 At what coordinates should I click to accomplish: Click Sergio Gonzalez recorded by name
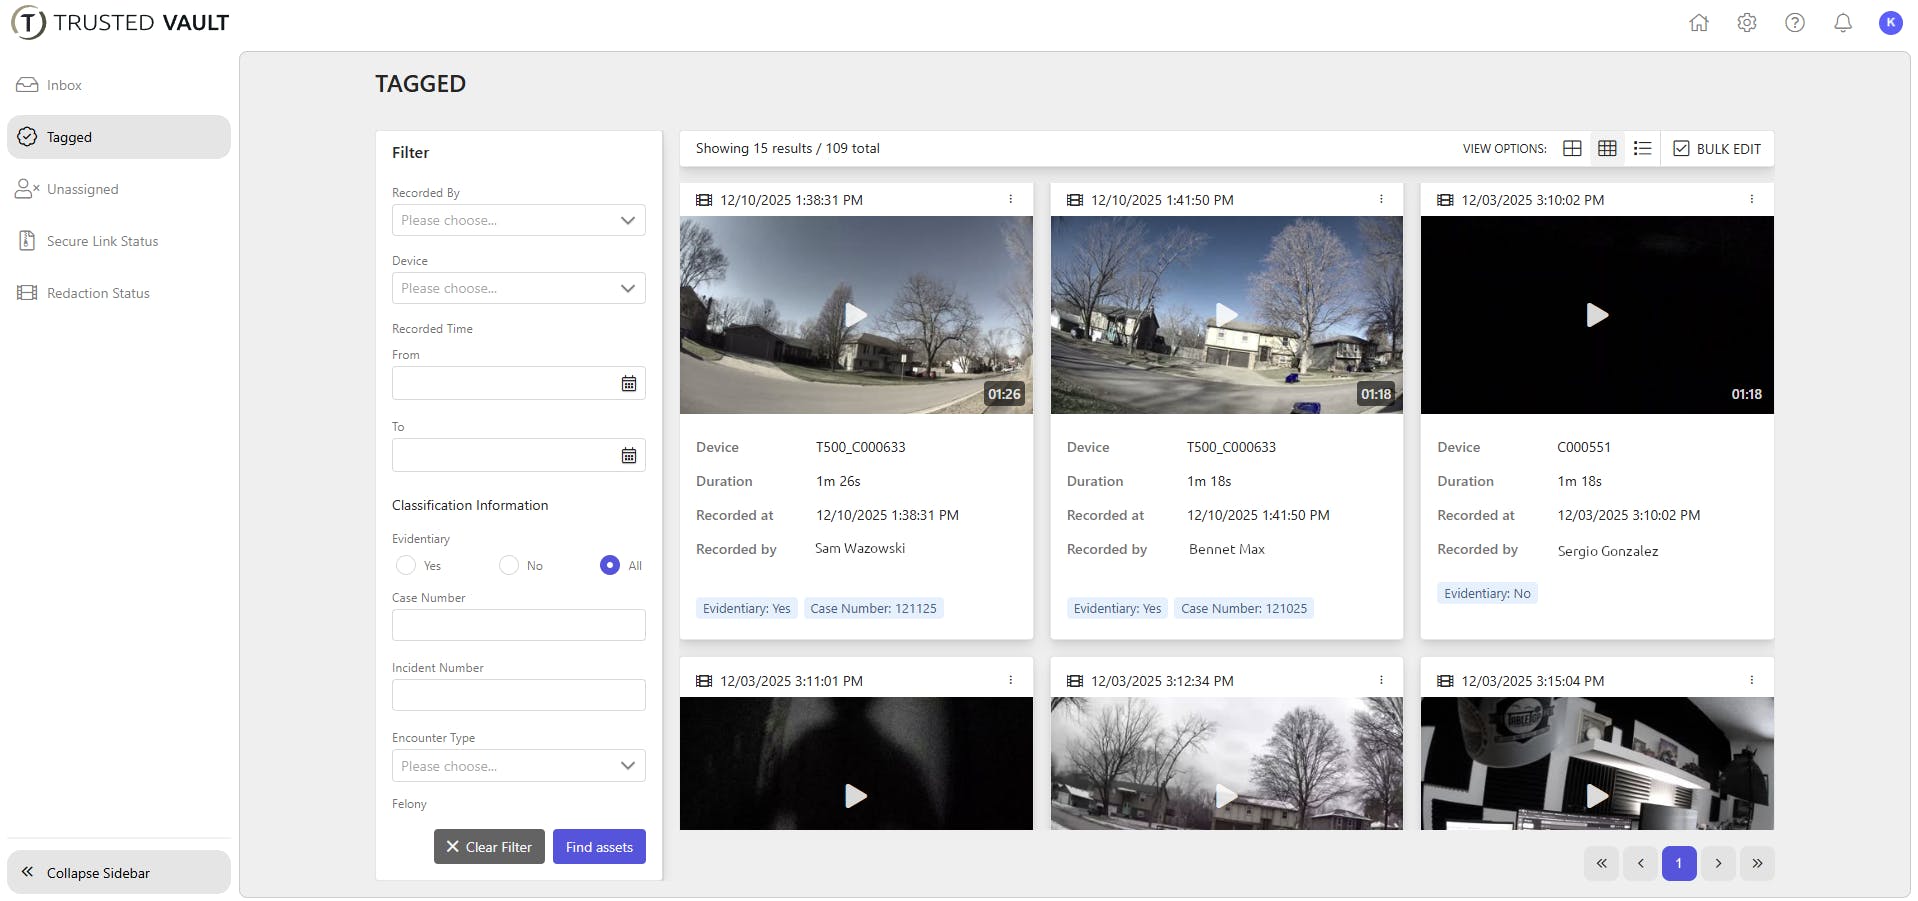click(x=1608, y=551)
